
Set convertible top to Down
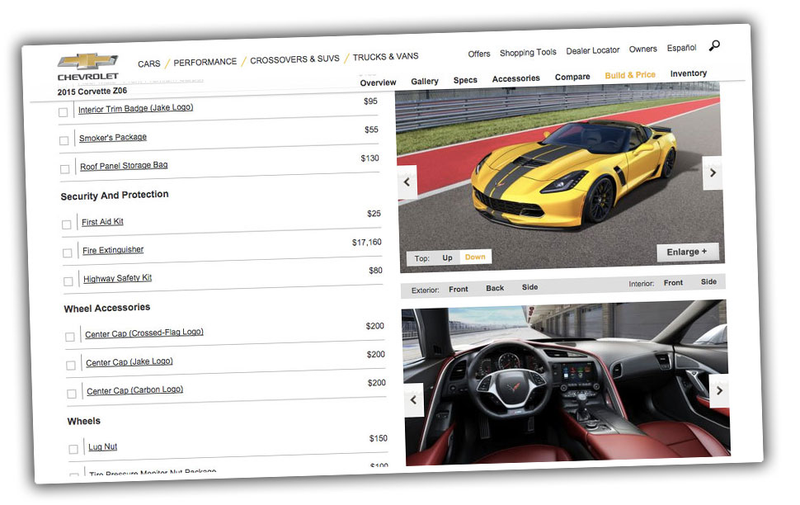[x=476, y=257]
